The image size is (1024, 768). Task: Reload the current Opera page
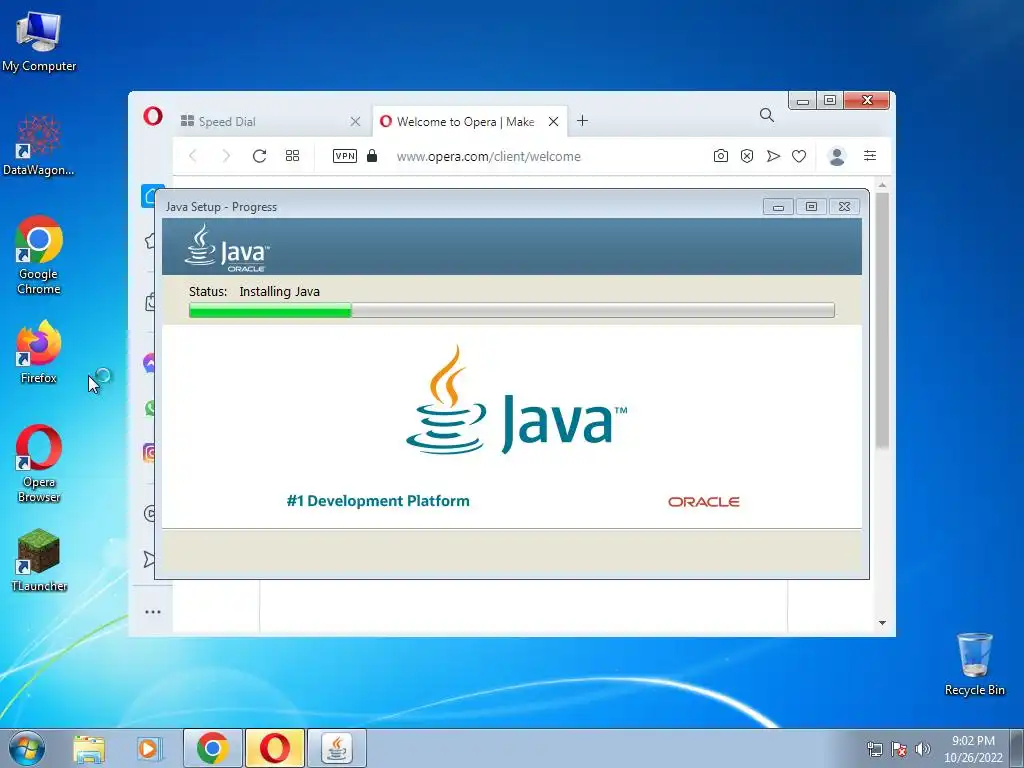[x=259, y=155]
